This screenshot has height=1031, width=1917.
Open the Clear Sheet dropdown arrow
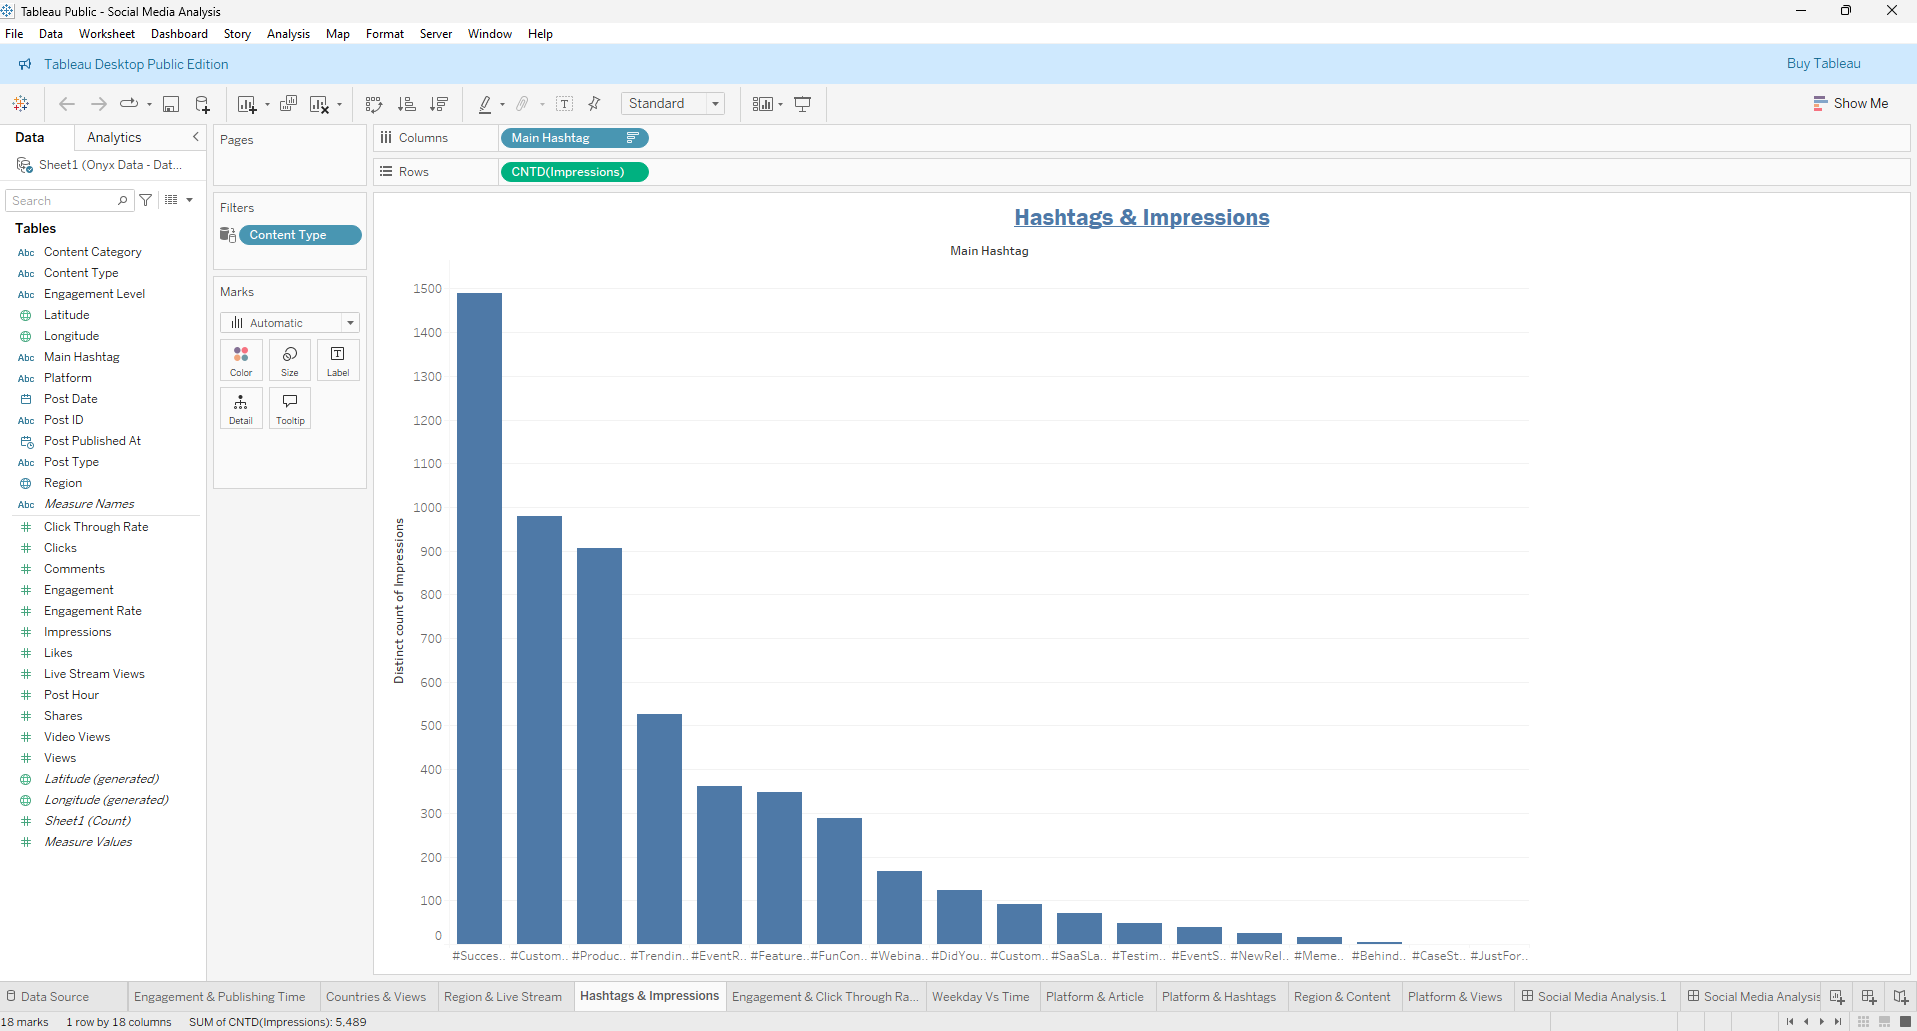(x=339, y=105)
